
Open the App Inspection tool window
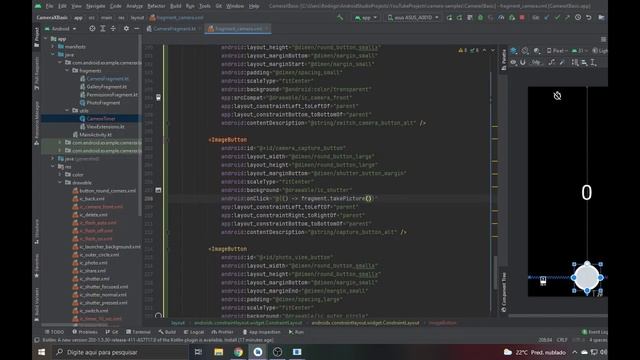261,332
